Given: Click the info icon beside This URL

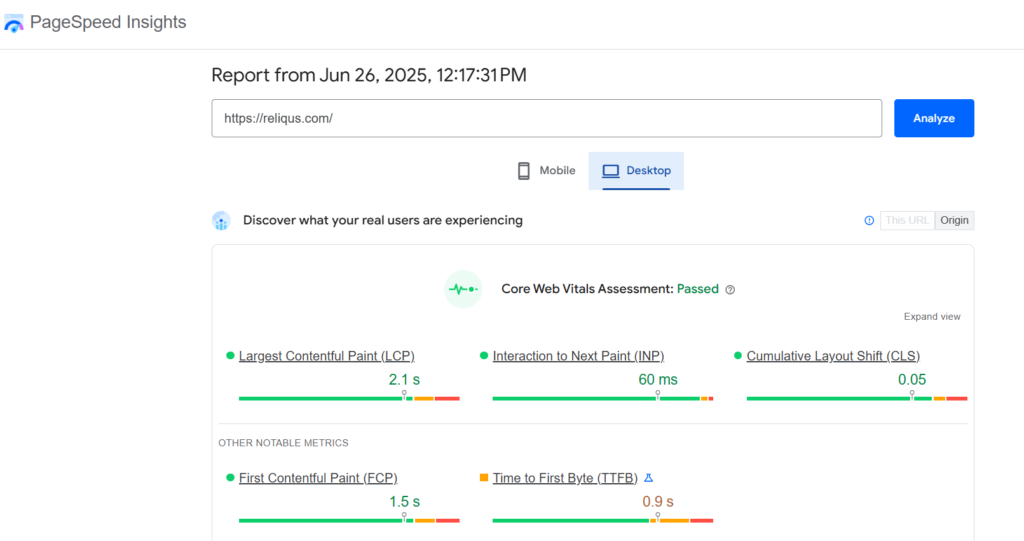Looking at the screenshot, I should pyautogui.click(x=869, y=221).
